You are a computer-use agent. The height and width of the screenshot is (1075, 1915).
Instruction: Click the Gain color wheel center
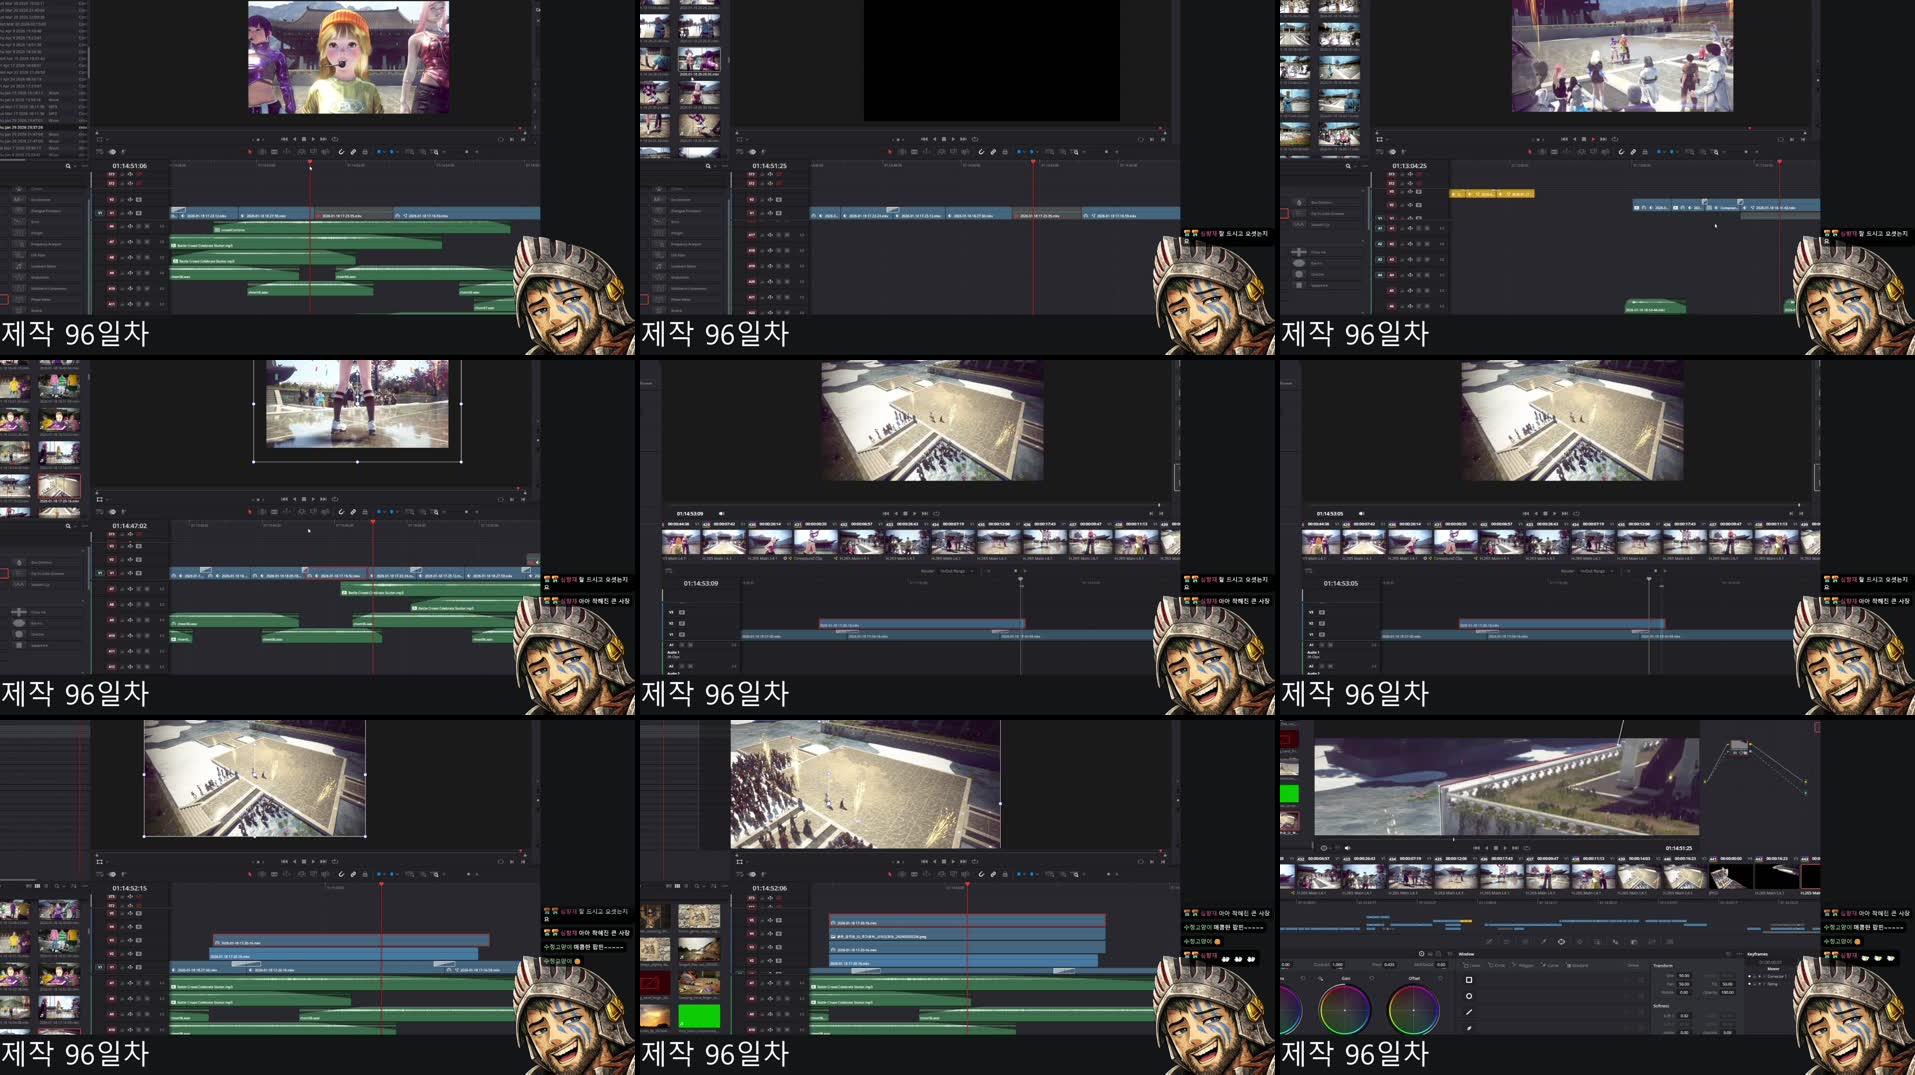pos(1345,1010)
